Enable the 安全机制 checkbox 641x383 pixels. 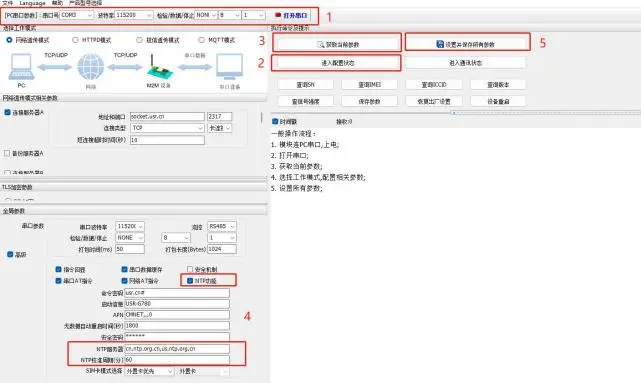point(190,269)
